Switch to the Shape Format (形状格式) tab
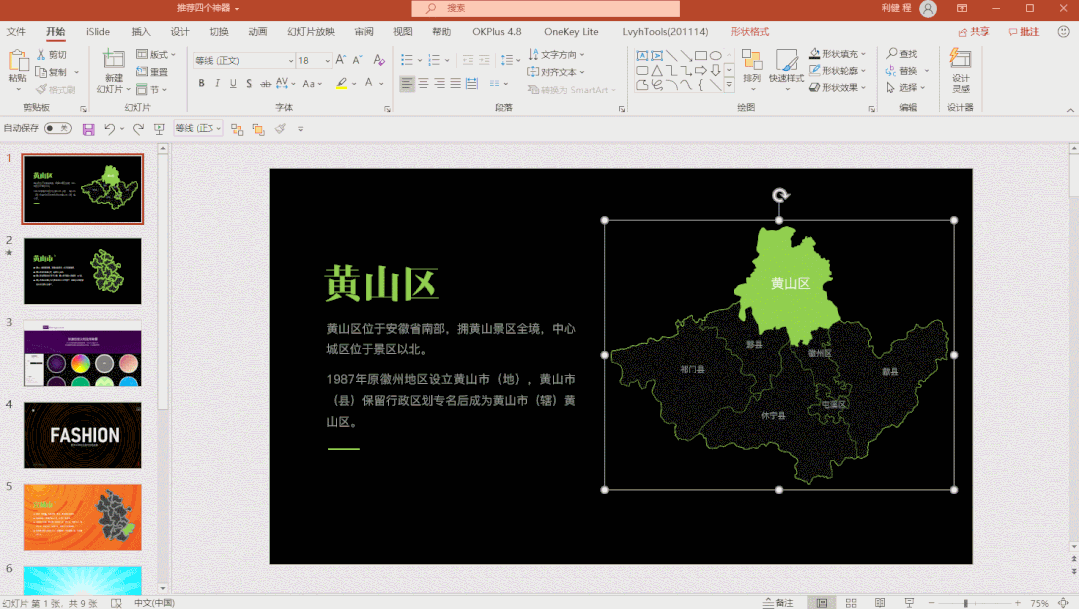This screenshot has height=609, width=1079. (749, 32)
